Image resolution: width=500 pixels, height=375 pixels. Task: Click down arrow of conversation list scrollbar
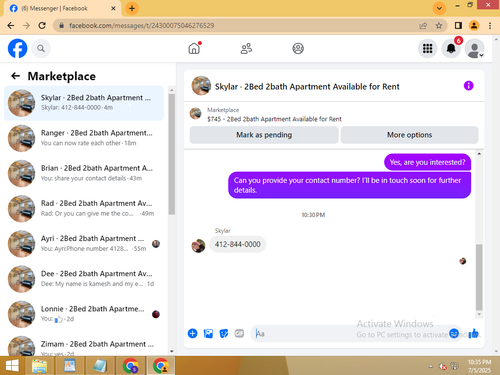(172, 351)
